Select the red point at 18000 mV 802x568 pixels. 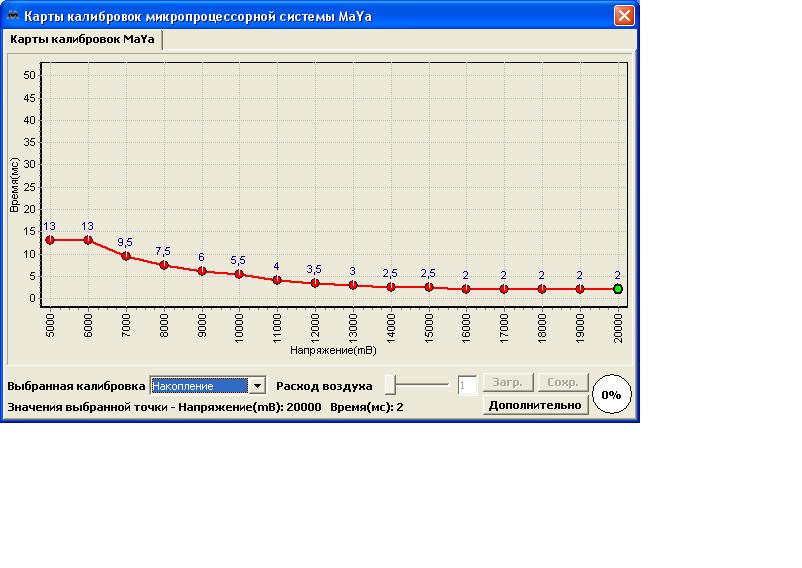[542, 289]
